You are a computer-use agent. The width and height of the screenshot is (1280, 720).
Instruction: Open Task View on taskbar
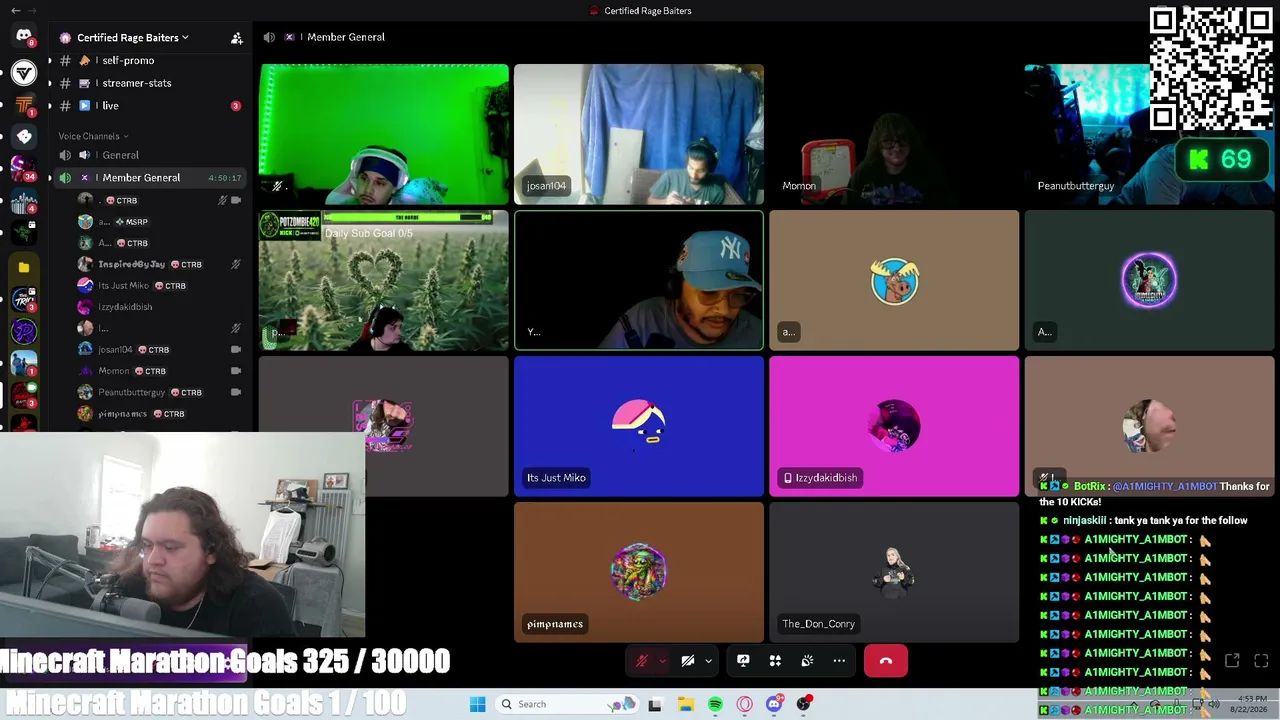click(655, 704)
